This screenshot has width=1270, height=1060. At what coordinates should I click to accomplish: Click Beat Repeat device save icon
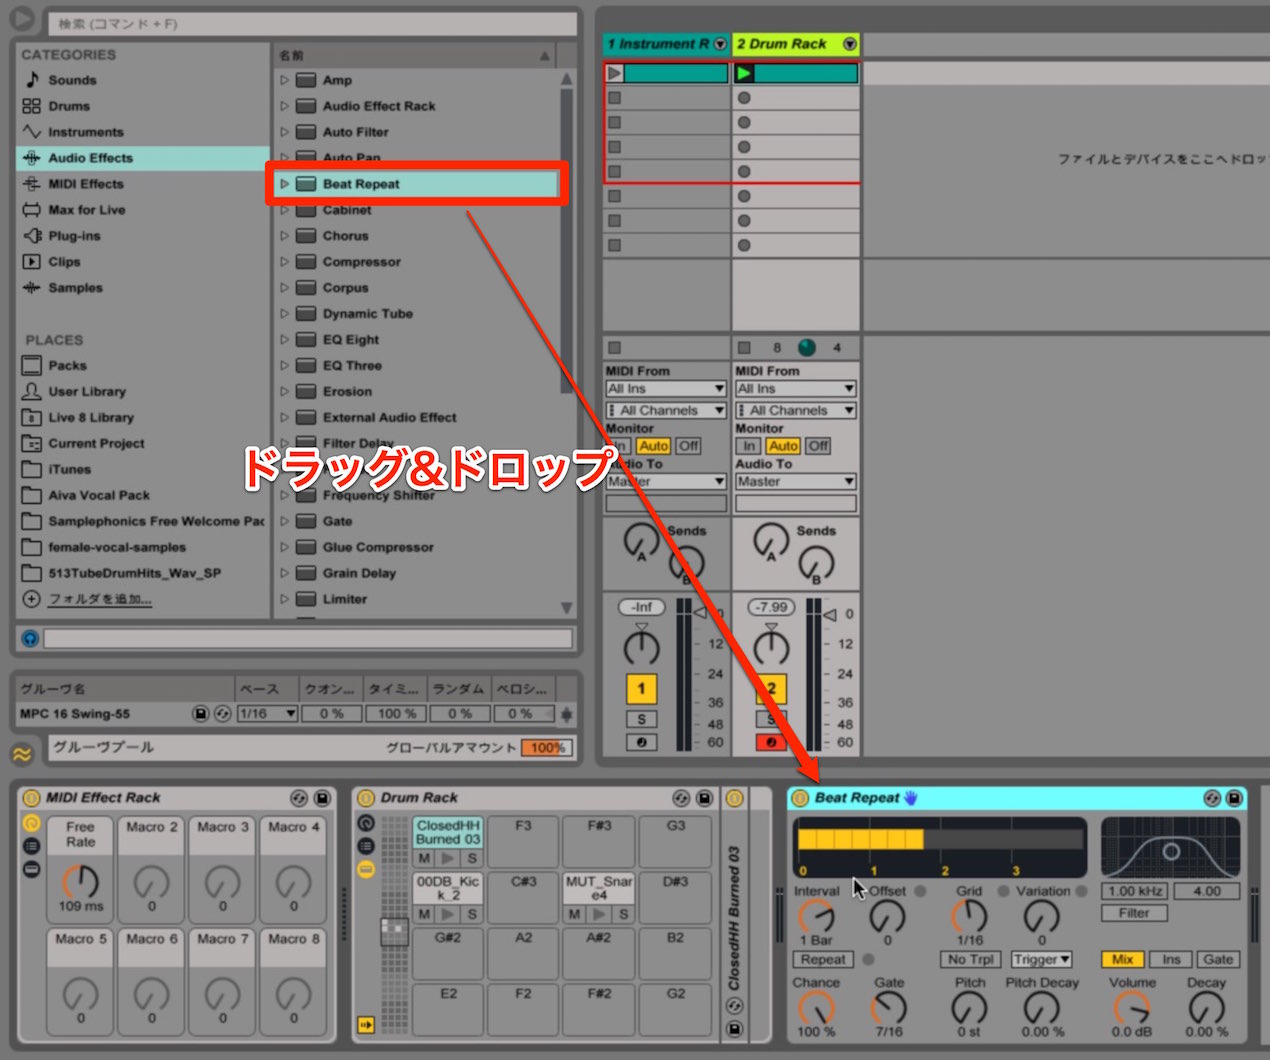pyautogui.click(x=1234, y=798)
